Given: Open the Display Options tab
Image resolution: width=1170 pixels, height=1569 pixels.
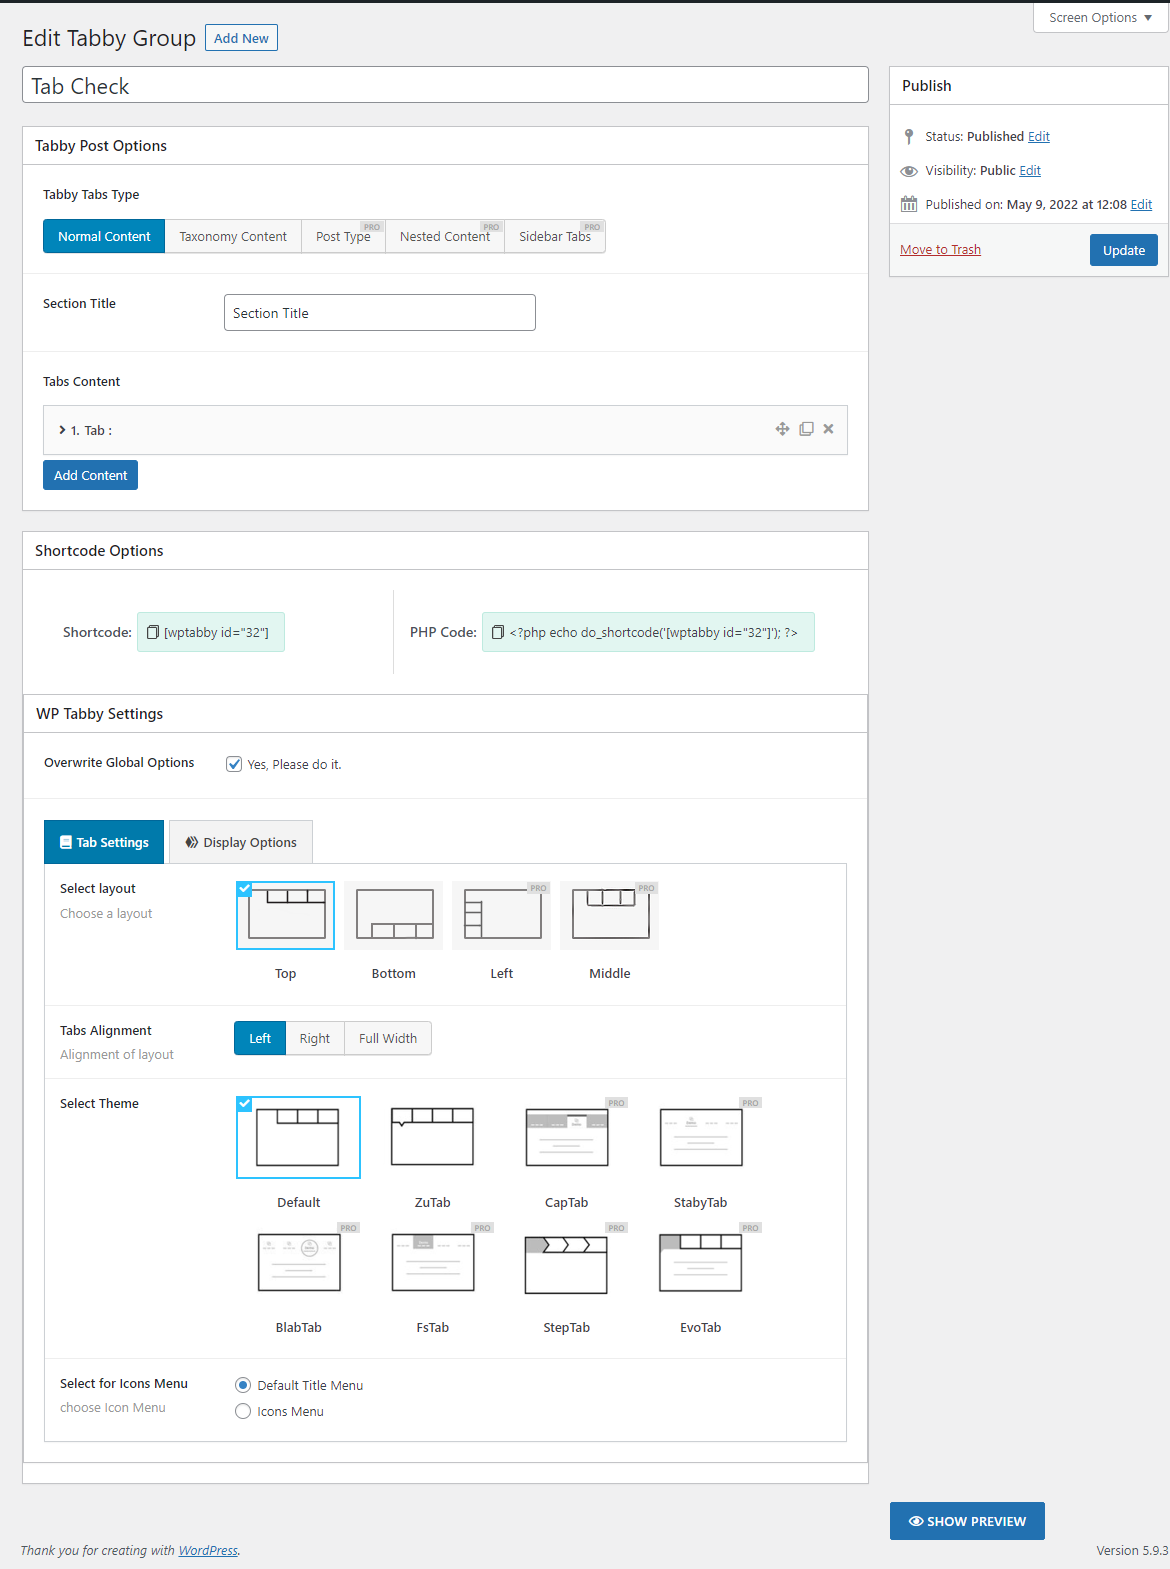Looking at the screenshot, I should coord(241,842).
